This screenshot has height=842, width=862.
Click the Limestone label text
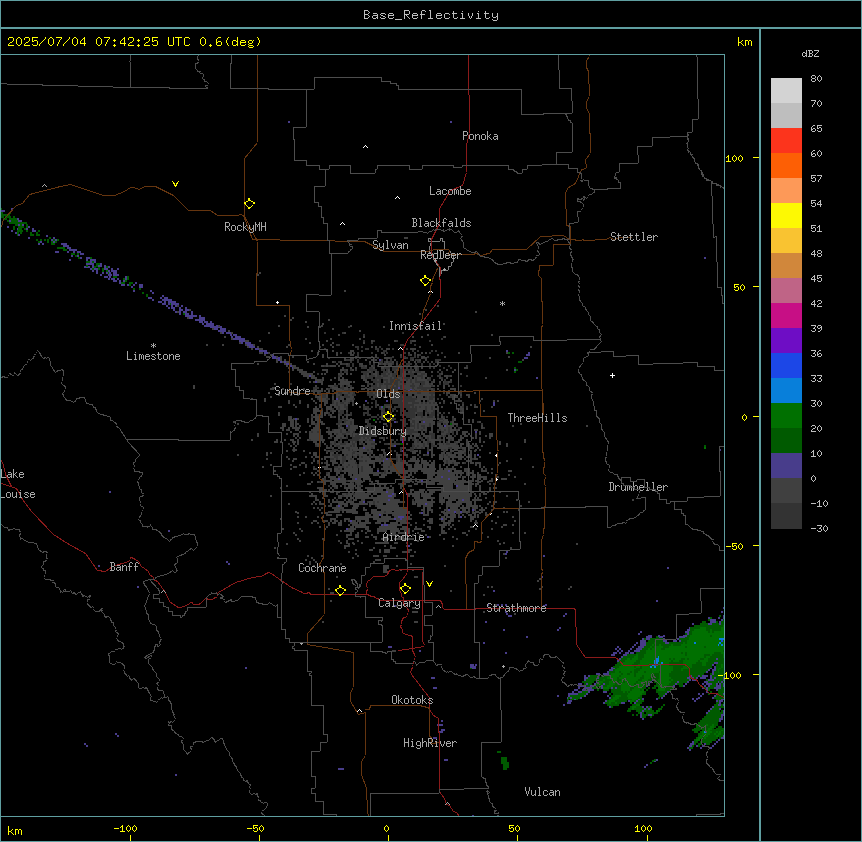point(153,356)
